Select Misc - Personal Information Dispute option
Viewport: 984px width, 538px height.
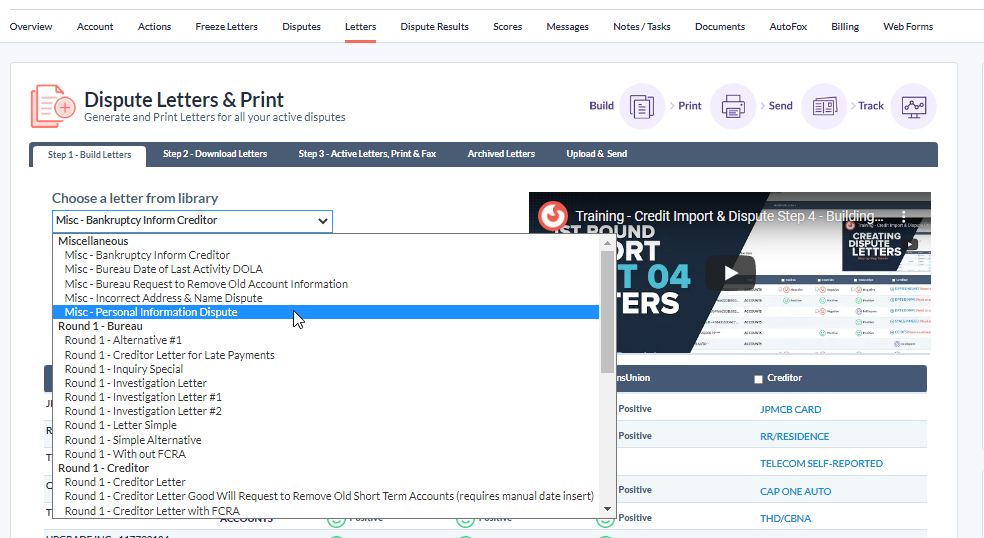coord(151,312)
